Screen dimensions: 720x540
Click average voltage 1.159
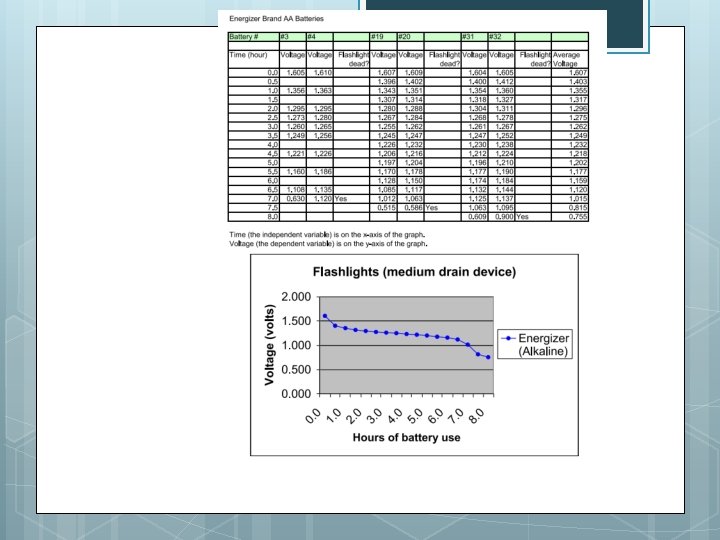pyautogui.click(x=570, y=180)
